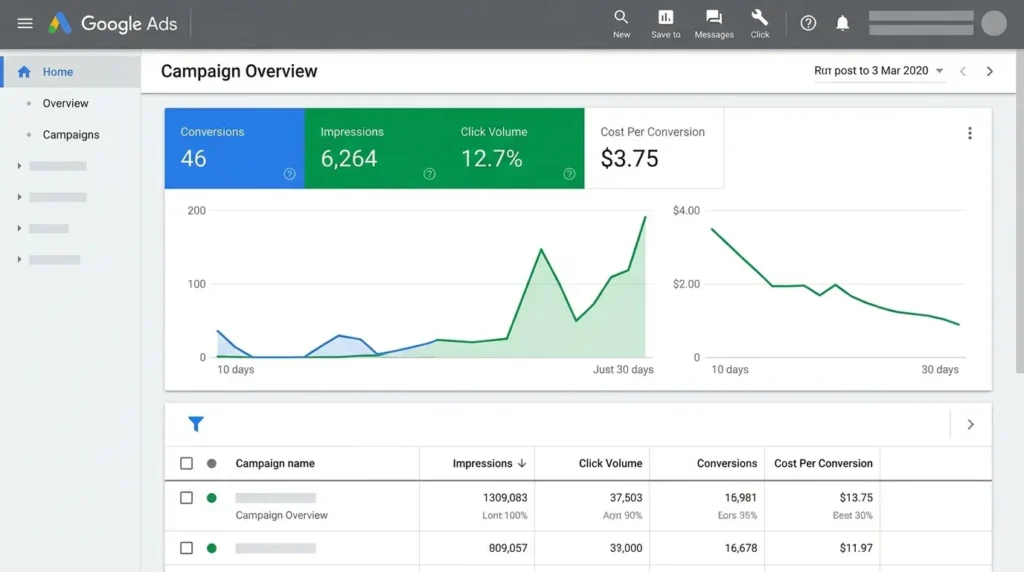The width and height of the screenshot is (1024, 572).
Task: Select the Click Volume metric tile
Action: pos(515,148)
